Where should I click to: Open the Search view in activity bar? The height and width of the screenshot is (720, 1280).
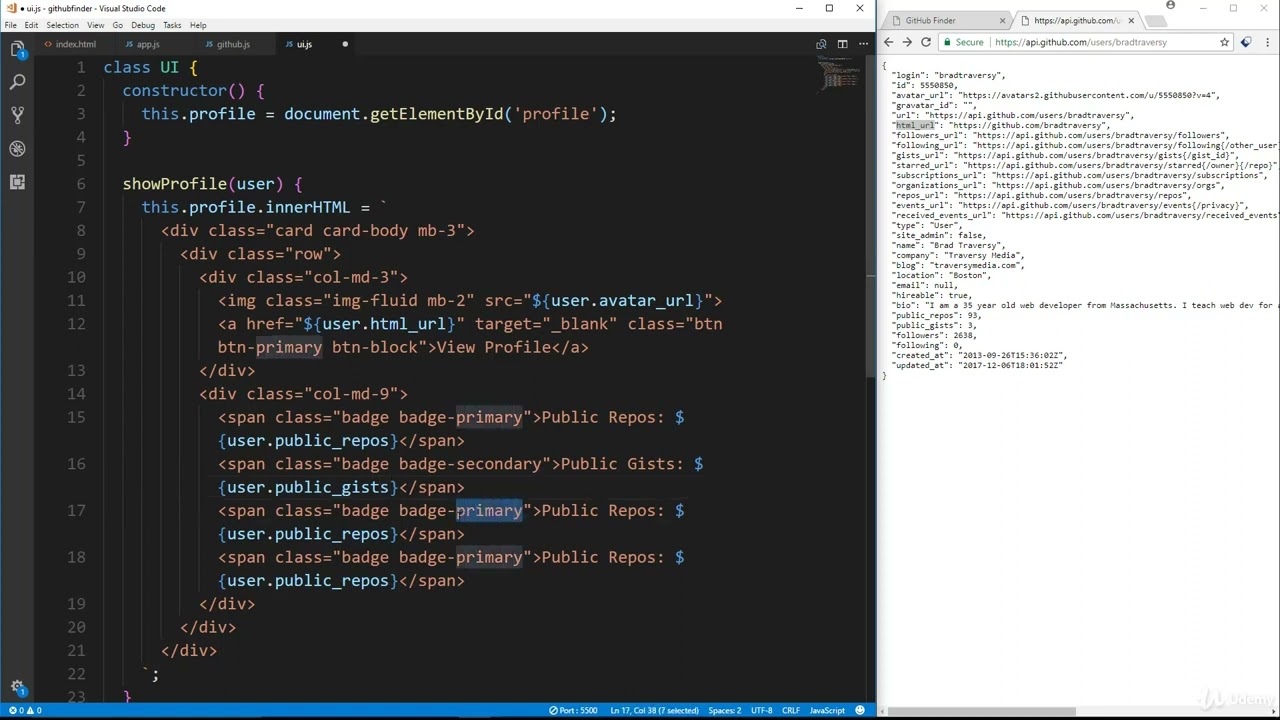pos(17,82)
